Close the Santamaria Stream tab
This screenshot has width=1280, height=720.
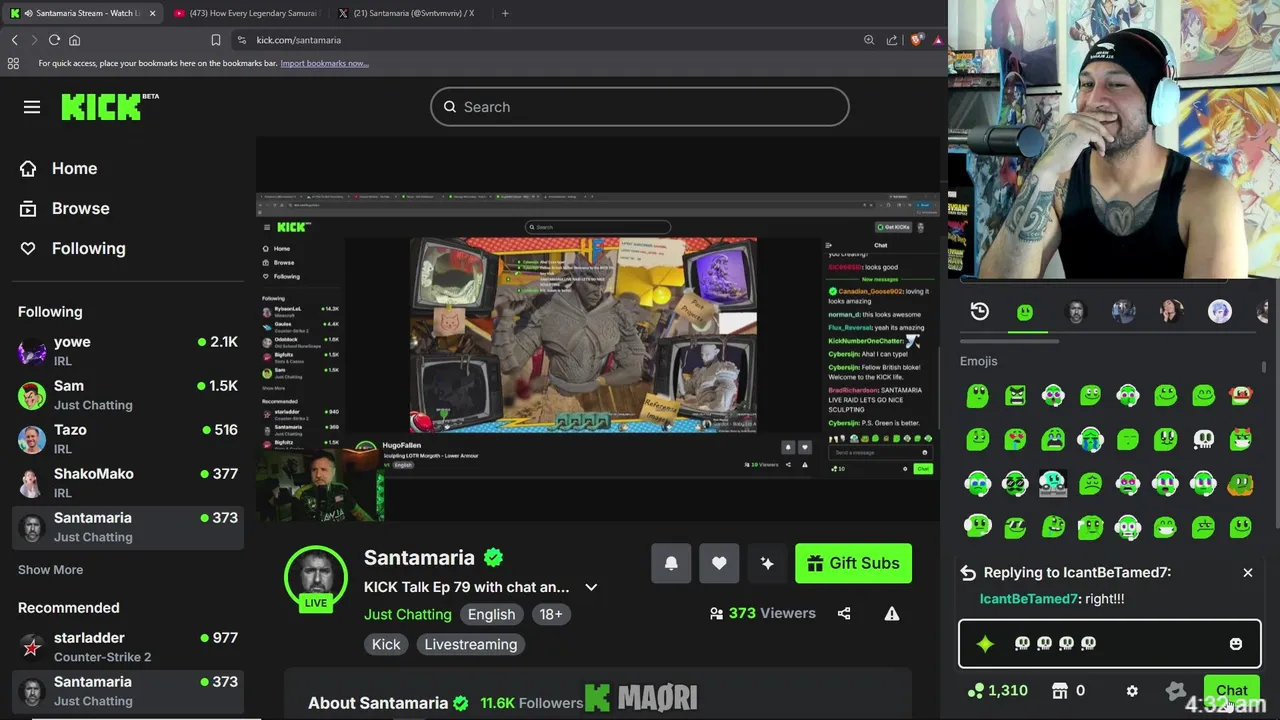152,13
